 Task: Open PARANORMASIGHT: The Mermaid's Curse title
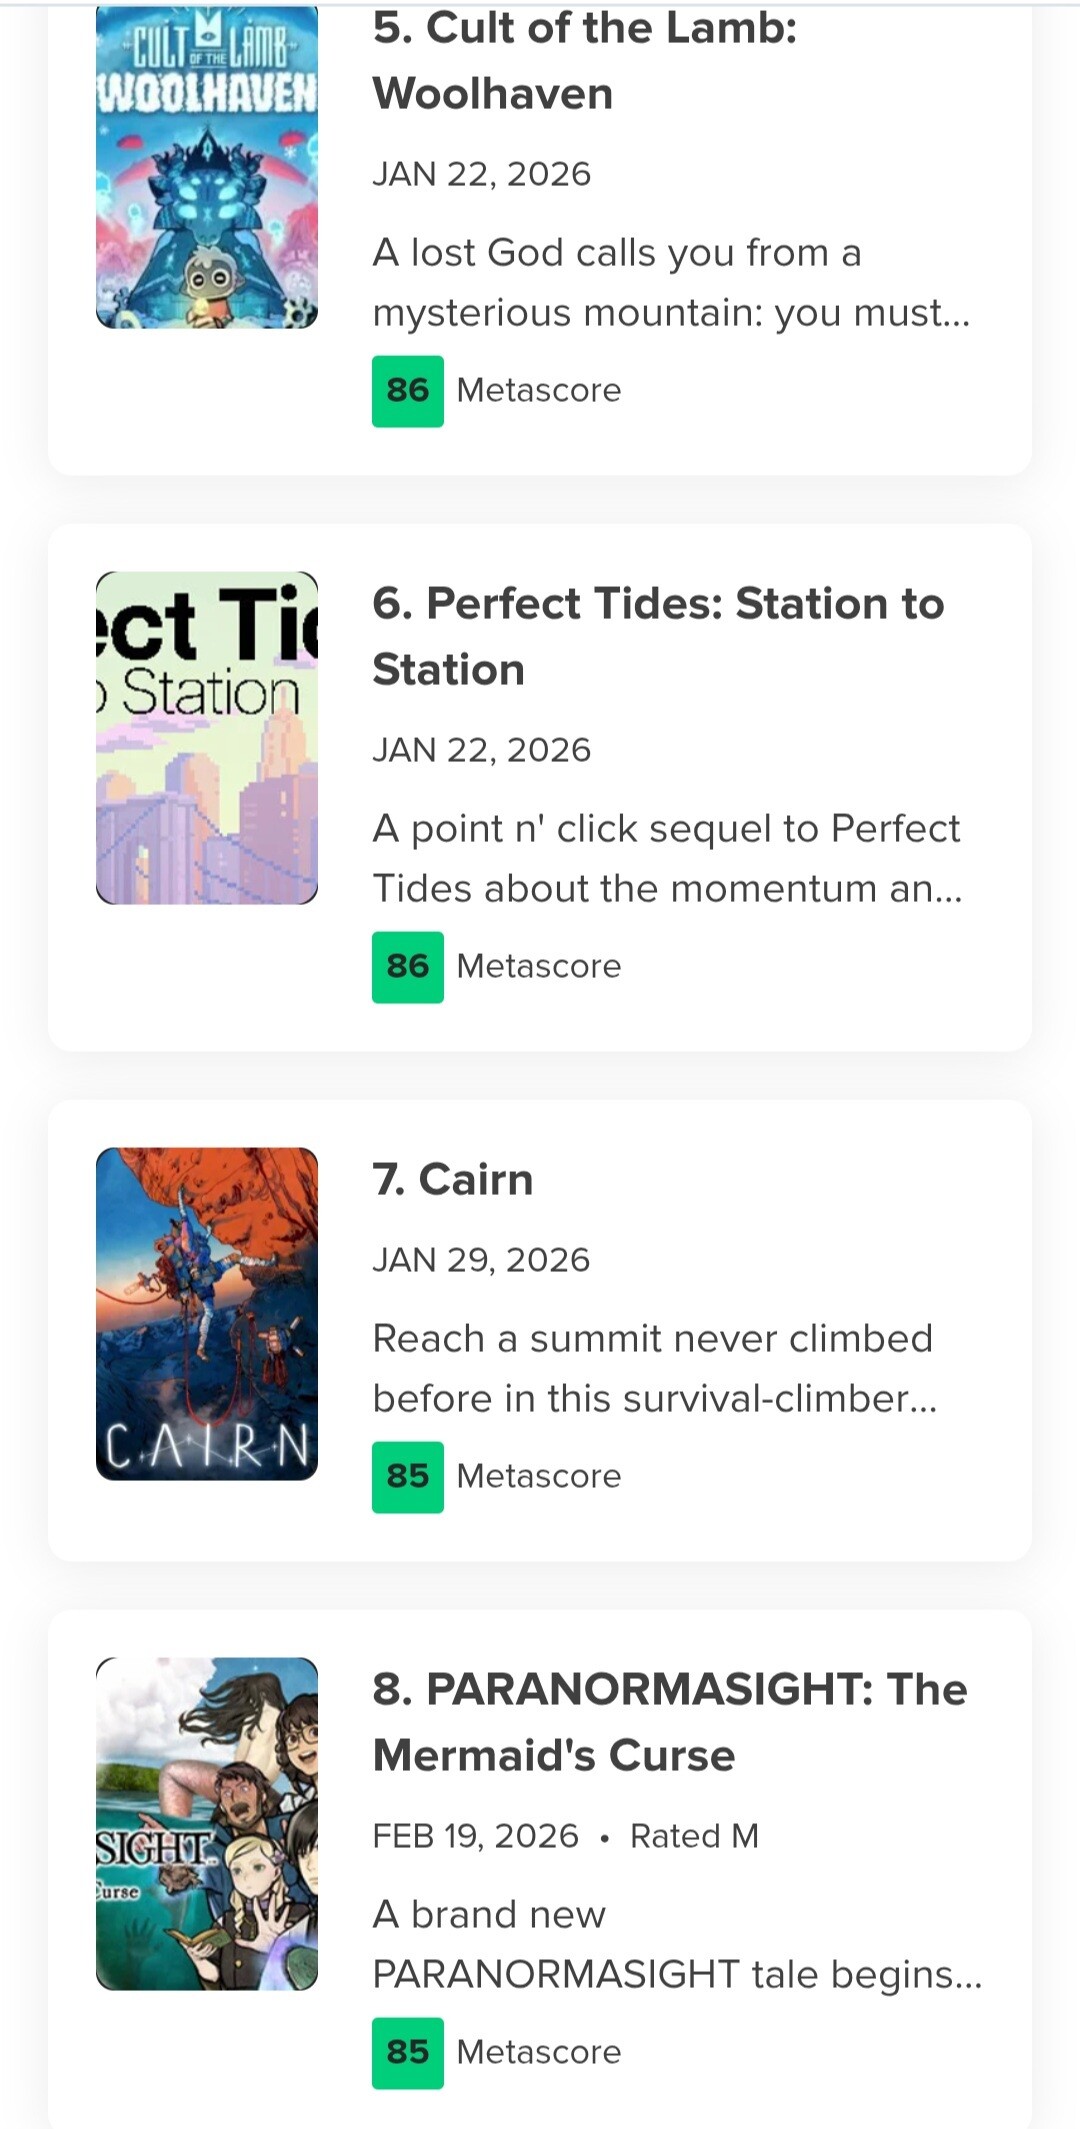[x=669, y=1721]
